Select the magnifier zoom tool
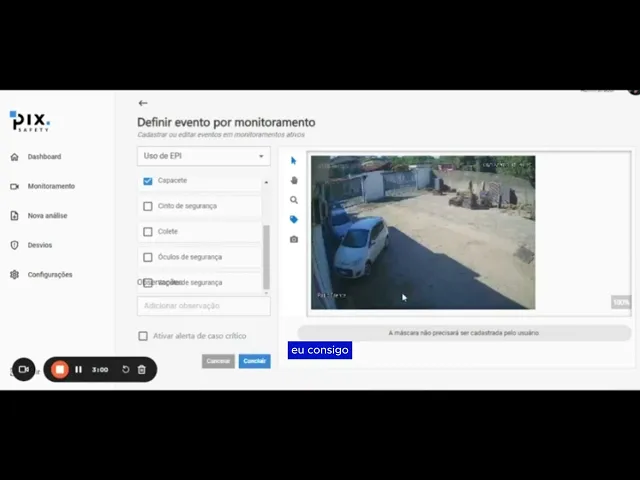The width and height of the screenshot is (640, 480). (294, 200)
